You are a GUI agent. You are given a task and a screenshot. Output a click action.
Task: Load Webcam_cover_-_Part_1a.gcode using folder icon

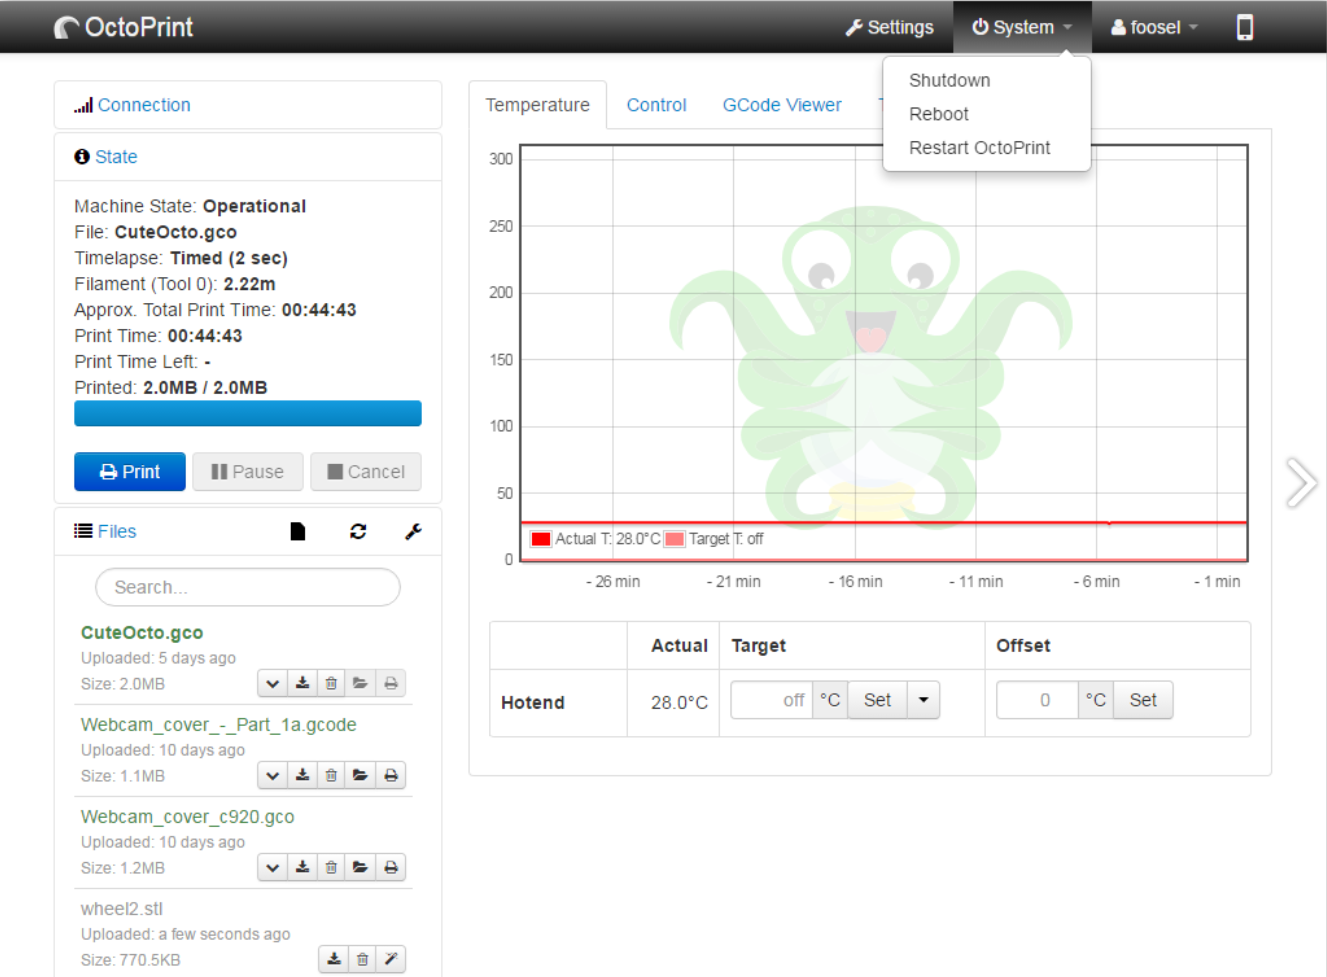point(360,775)
